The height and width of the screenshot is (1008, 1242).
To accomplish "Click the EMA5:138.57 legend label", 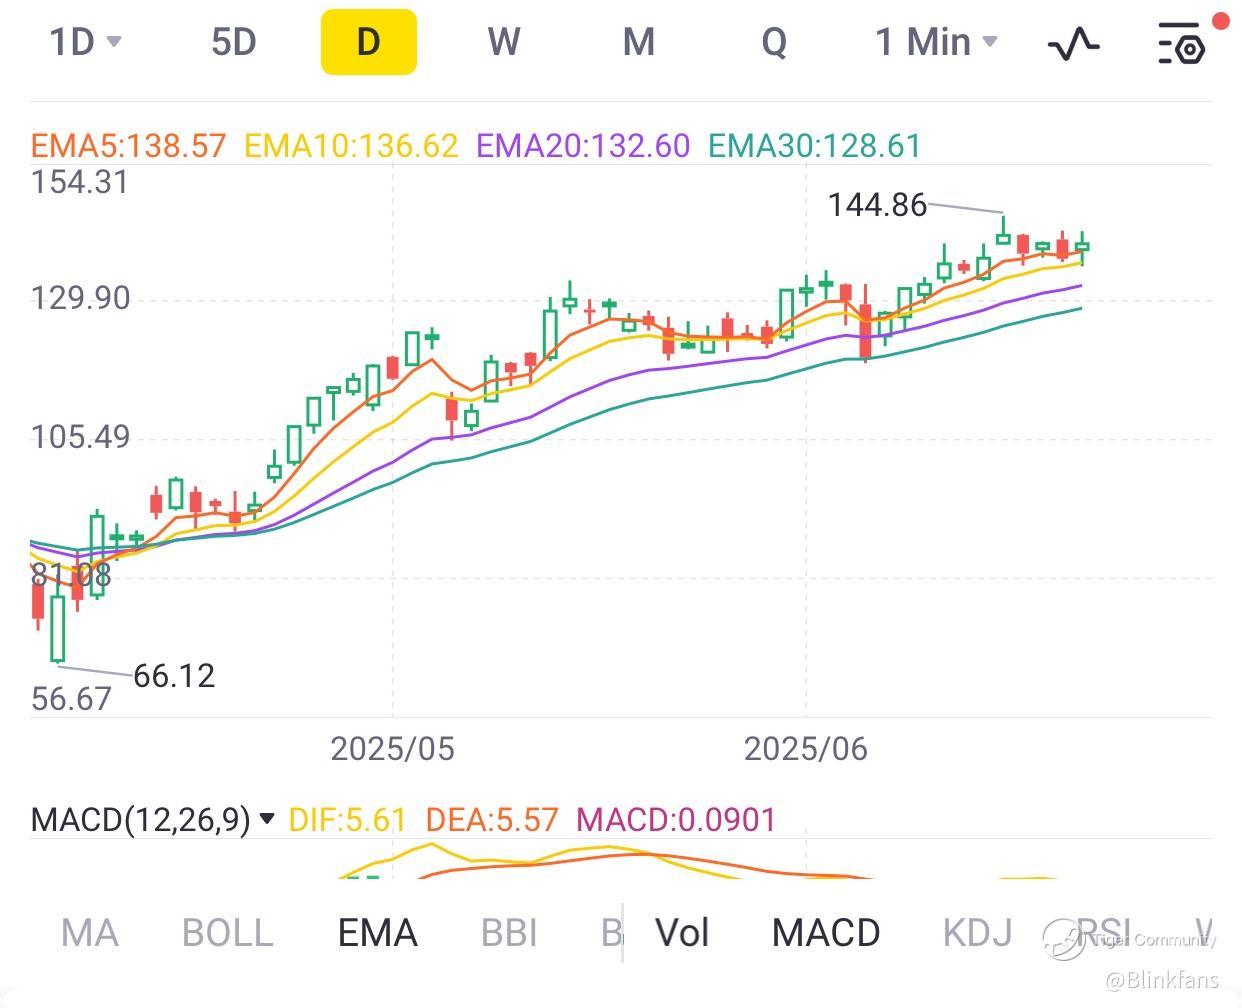I will click(x=129, y=146).
